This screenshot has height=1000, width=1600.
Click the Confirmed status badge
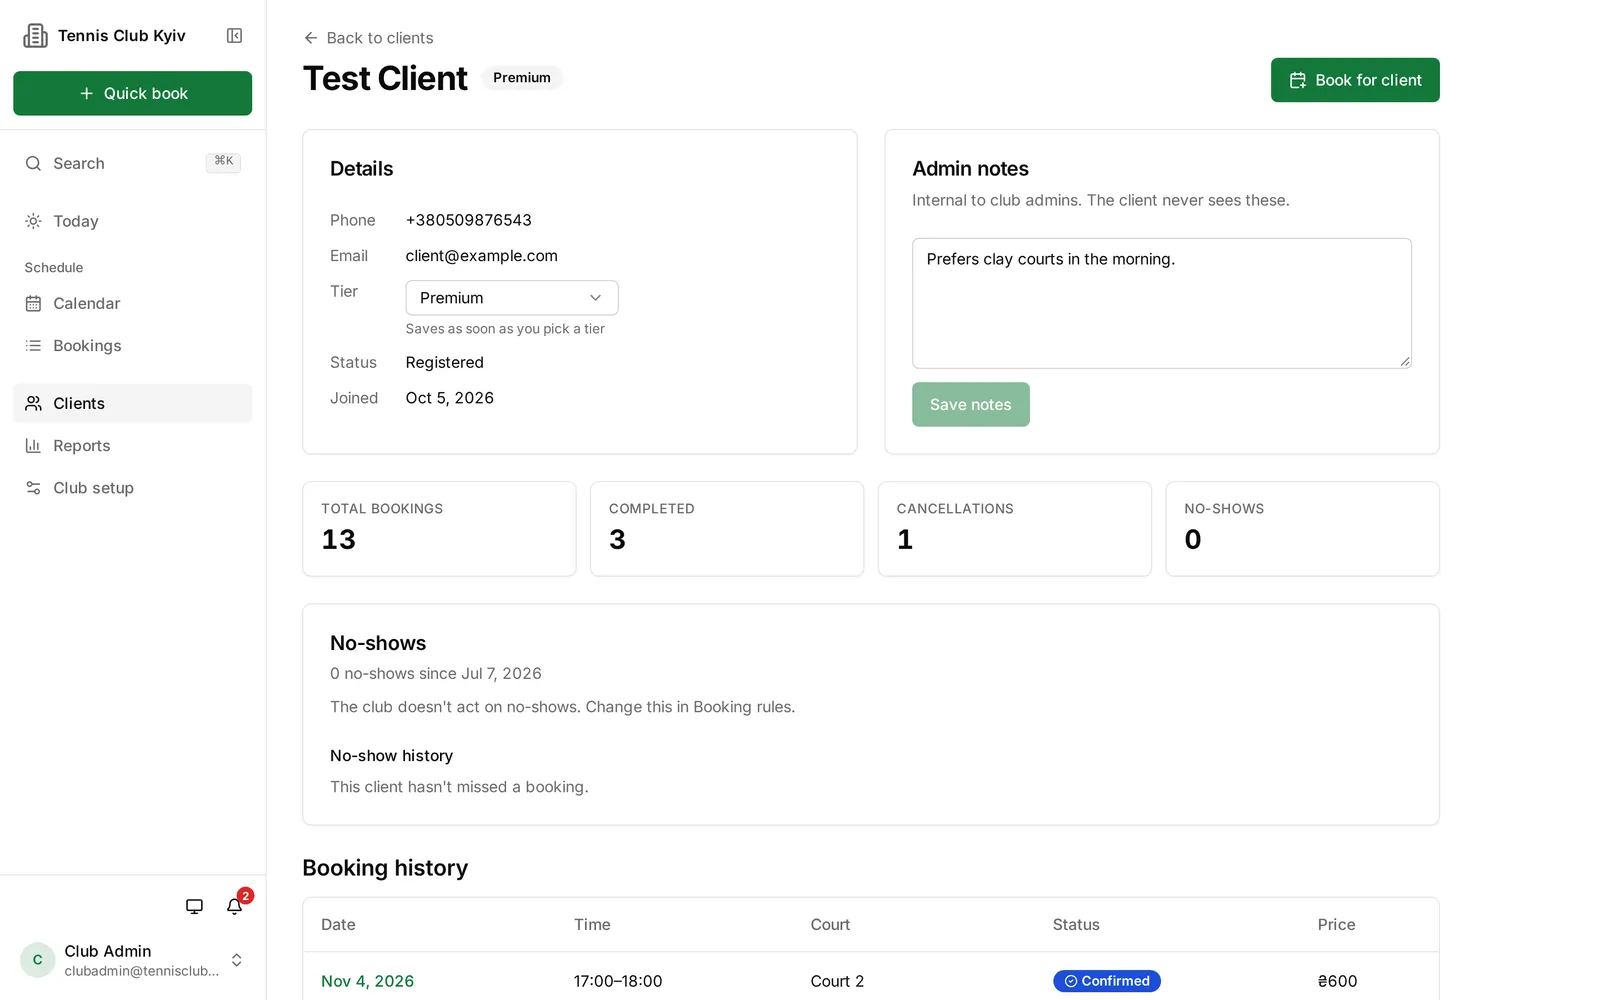pyautogui.click(x=1106, y=981)
